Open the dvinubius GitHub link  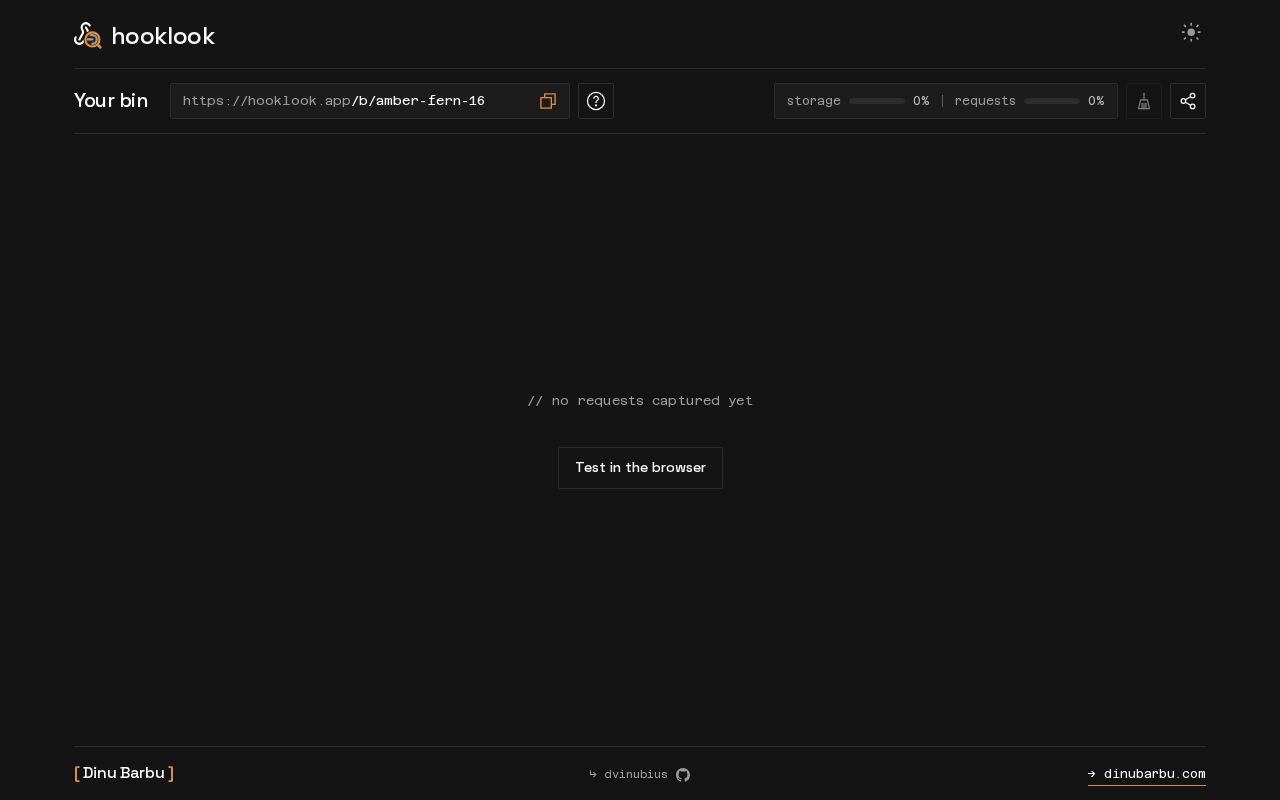[x=639, y=774]
